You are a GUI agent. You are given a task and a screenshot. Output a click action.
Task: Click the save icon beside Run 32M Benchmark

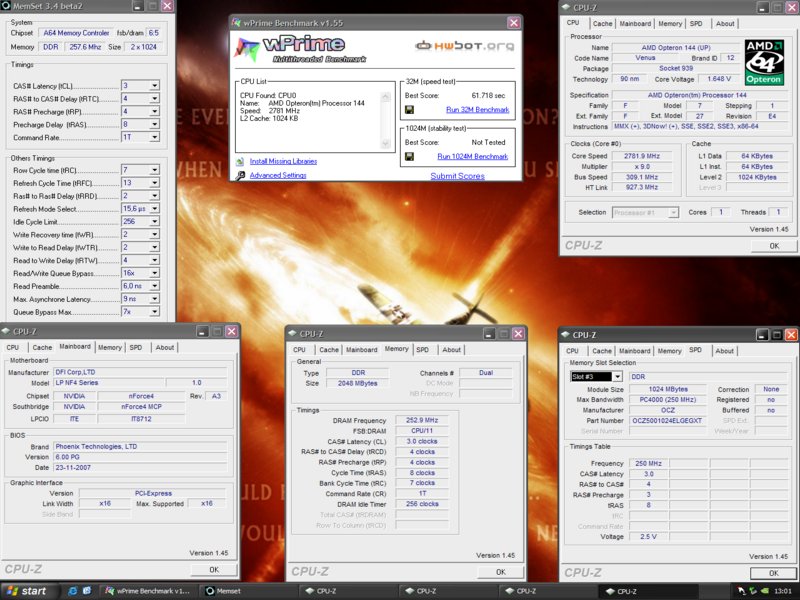(x=409, y=110)
